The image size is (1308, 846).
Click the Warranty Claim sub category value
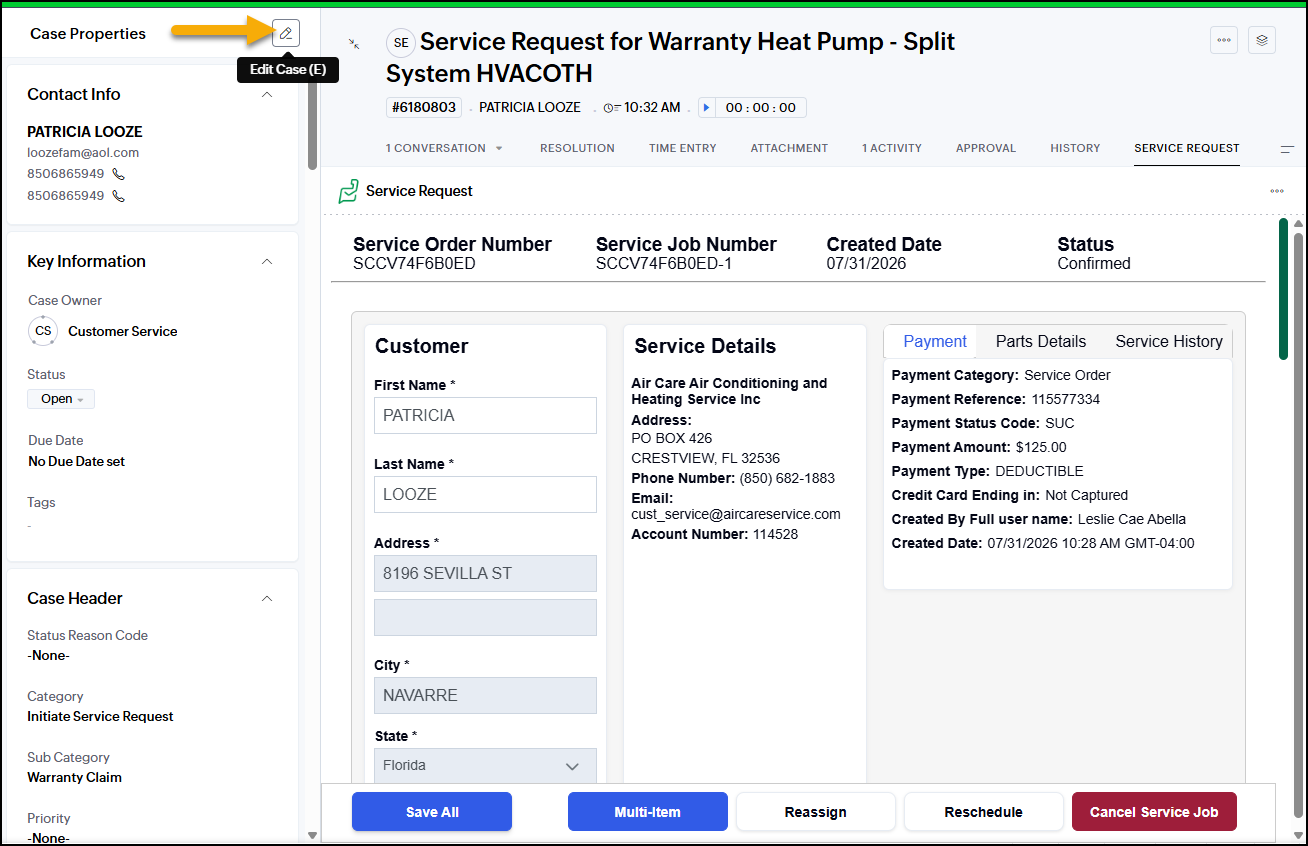pyautogui.click(x=74, y=778)
